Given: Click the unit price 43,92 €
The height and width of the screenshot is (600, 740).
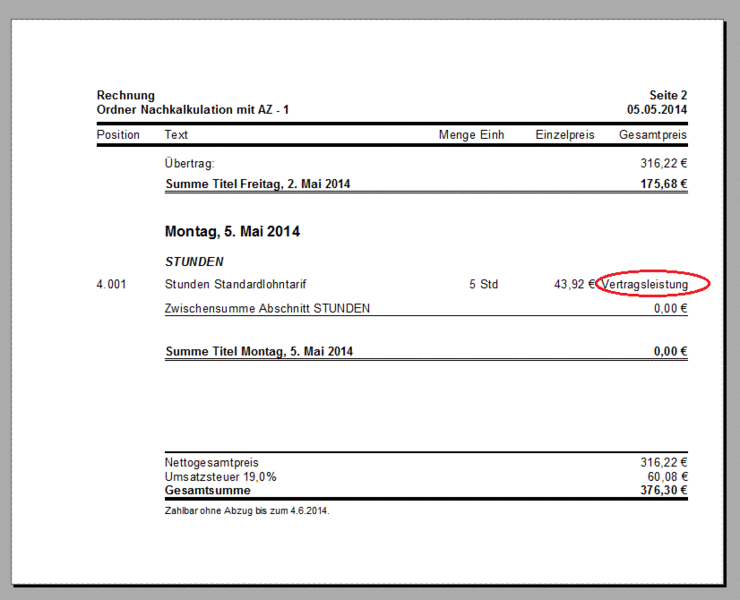Looking at the screenshot, I should (x=574, y=284).
